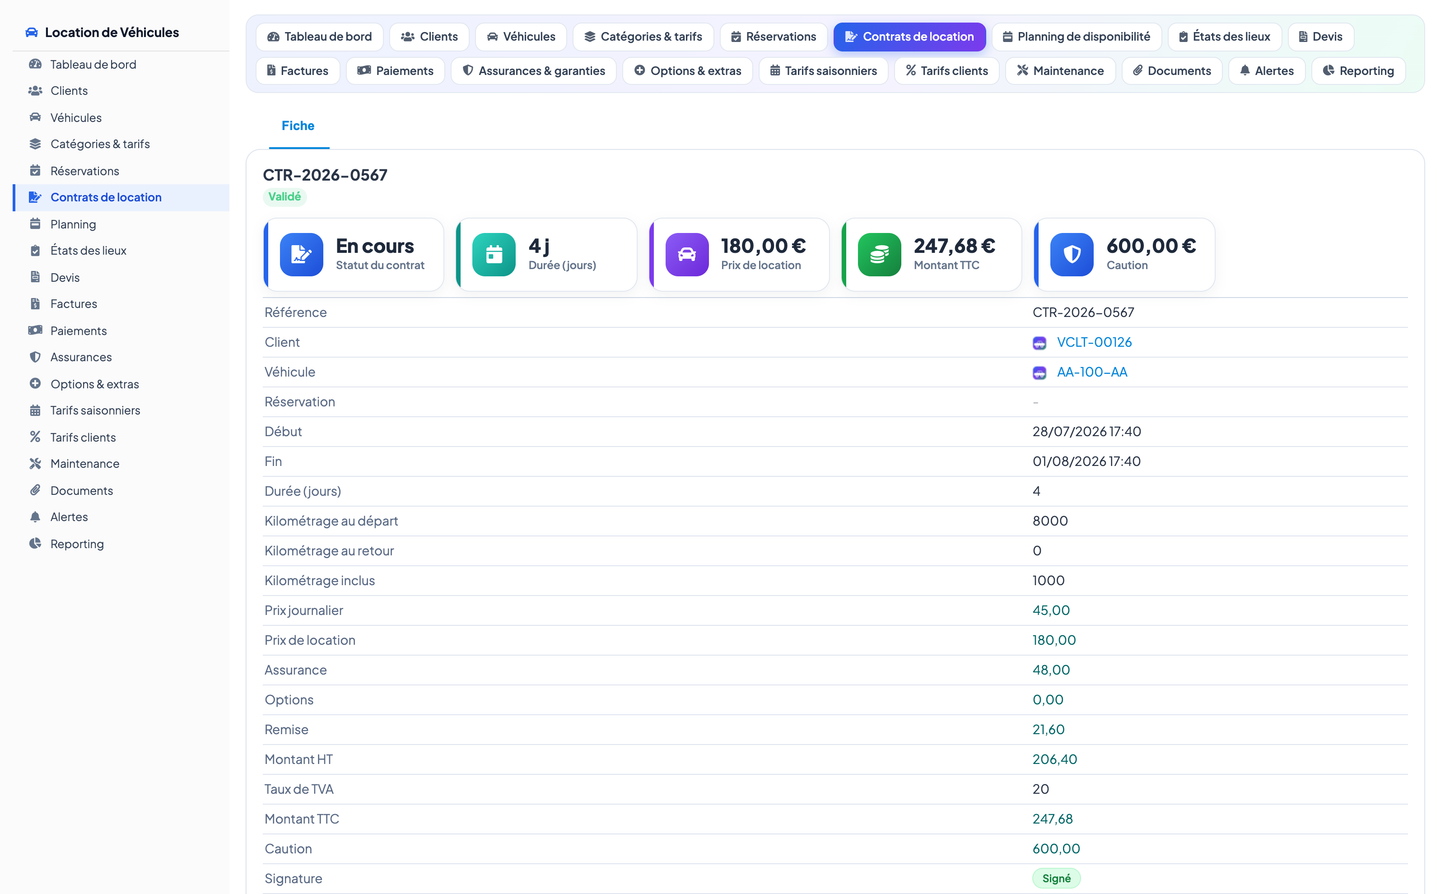1445x894 pixels.
Task: Open client link VCLT-00126
Action: [1094, 342]
